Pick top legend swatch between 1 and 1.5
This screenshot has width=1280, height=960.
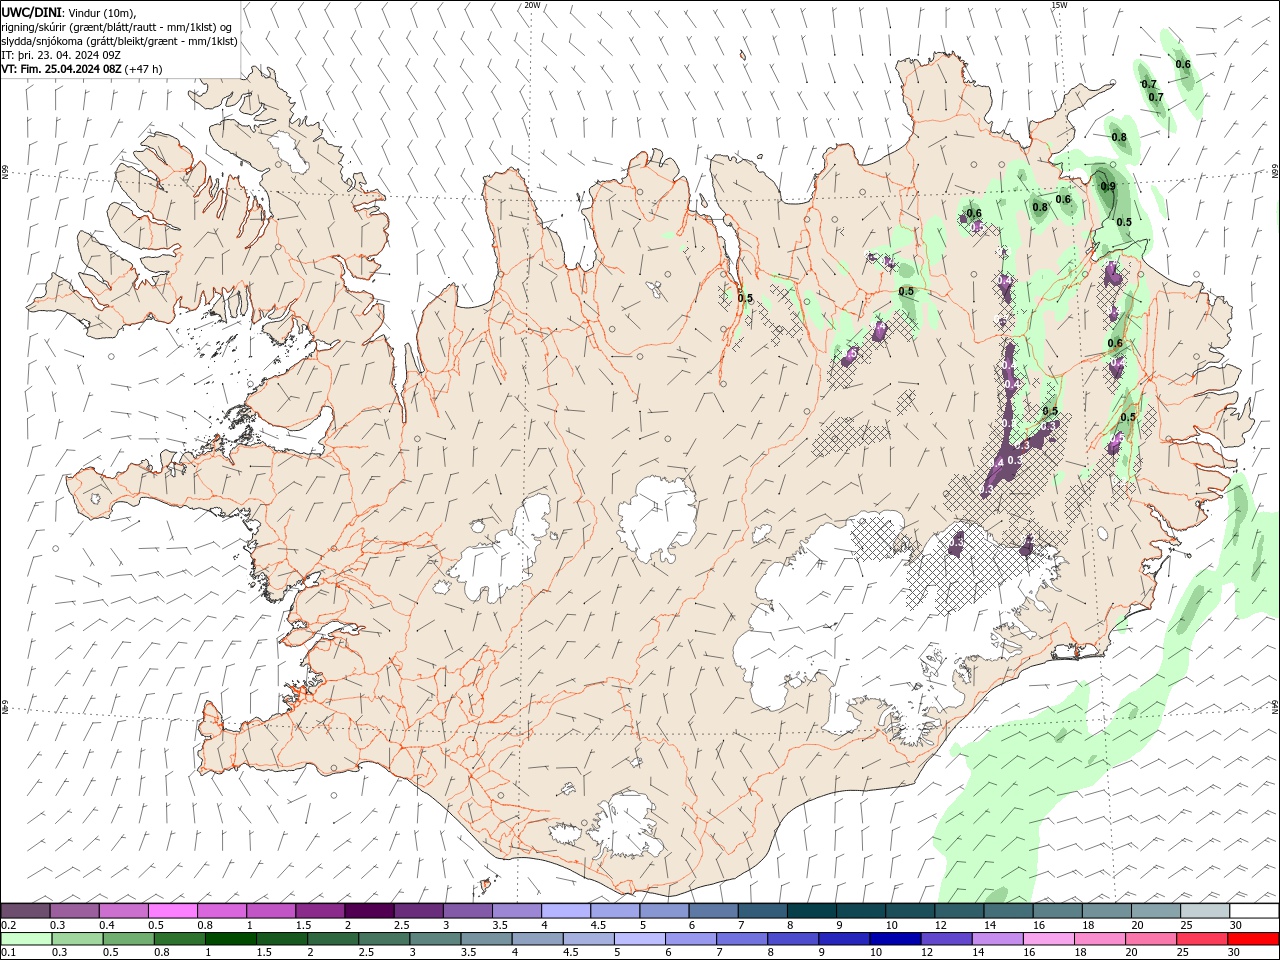tap(271, 911)
